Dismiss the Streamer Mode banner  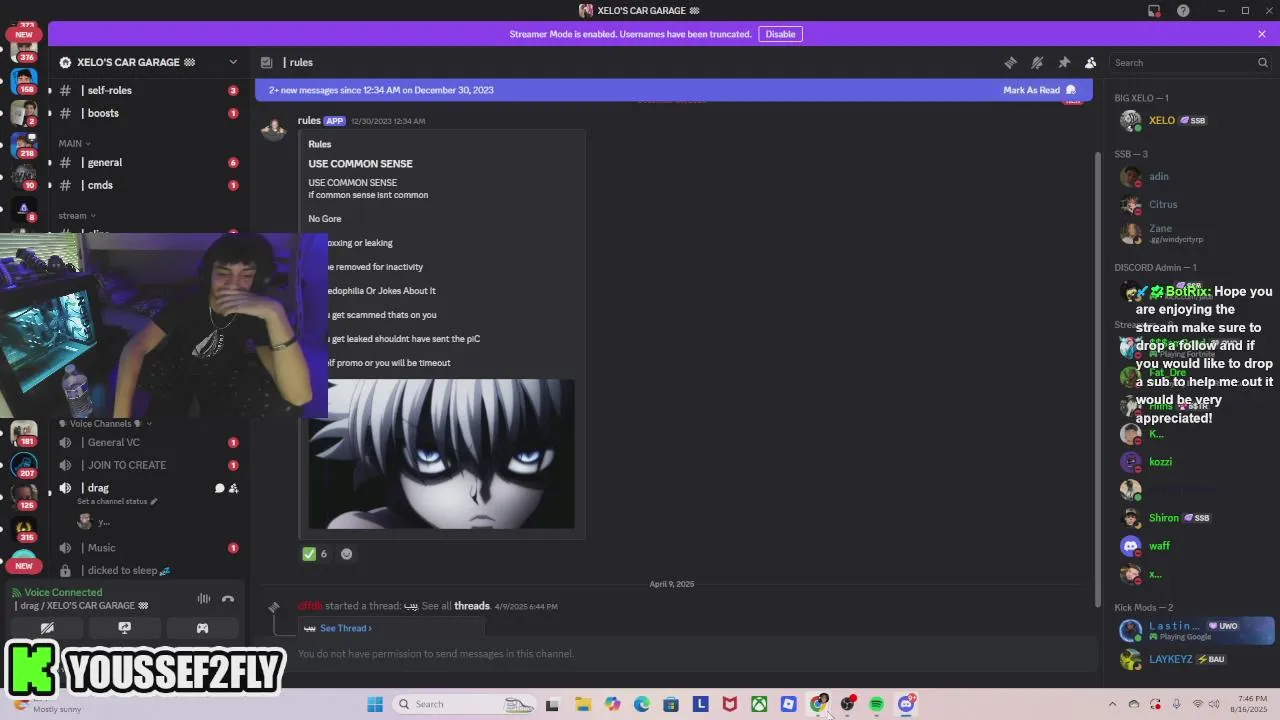click(1262, 34)
